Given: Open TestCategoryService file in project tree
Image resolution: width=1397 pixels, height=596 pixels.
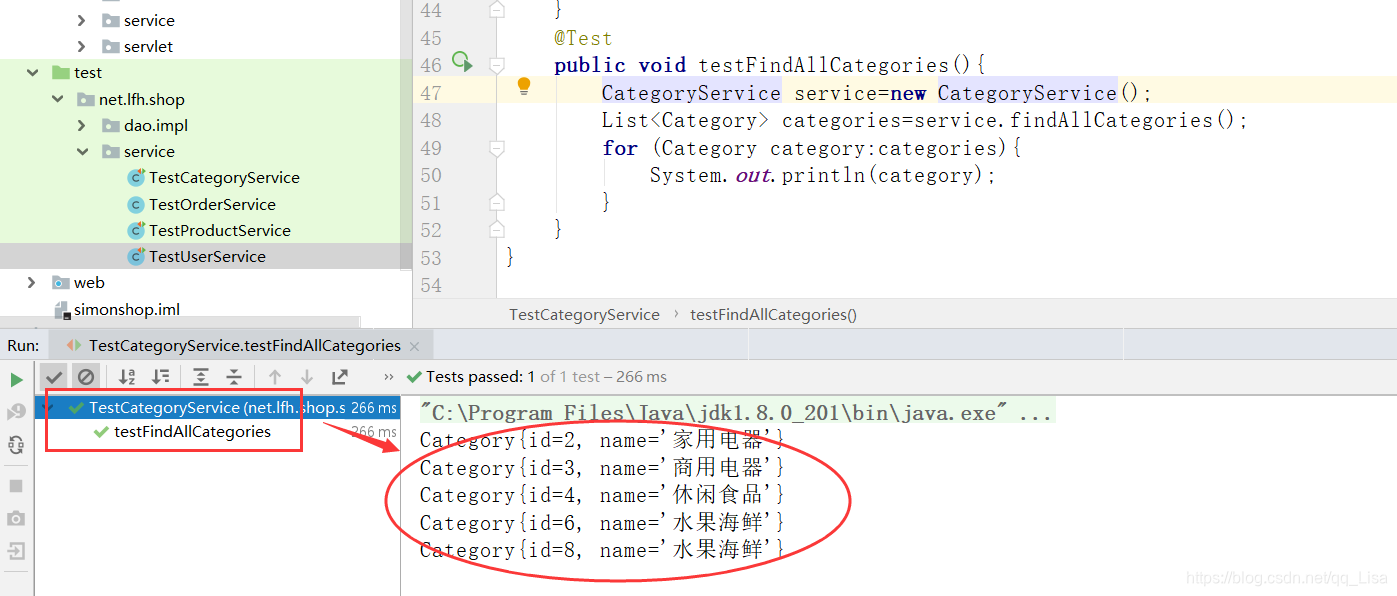Looking at the screenshot, I should pos(224,178).
